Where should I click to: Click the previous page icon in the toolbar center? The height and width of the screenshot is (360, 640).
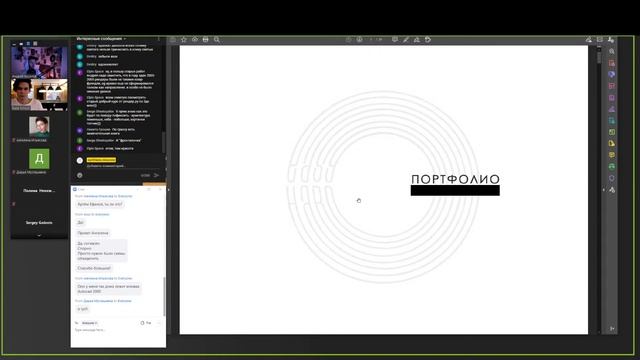(x=348, y=40)
